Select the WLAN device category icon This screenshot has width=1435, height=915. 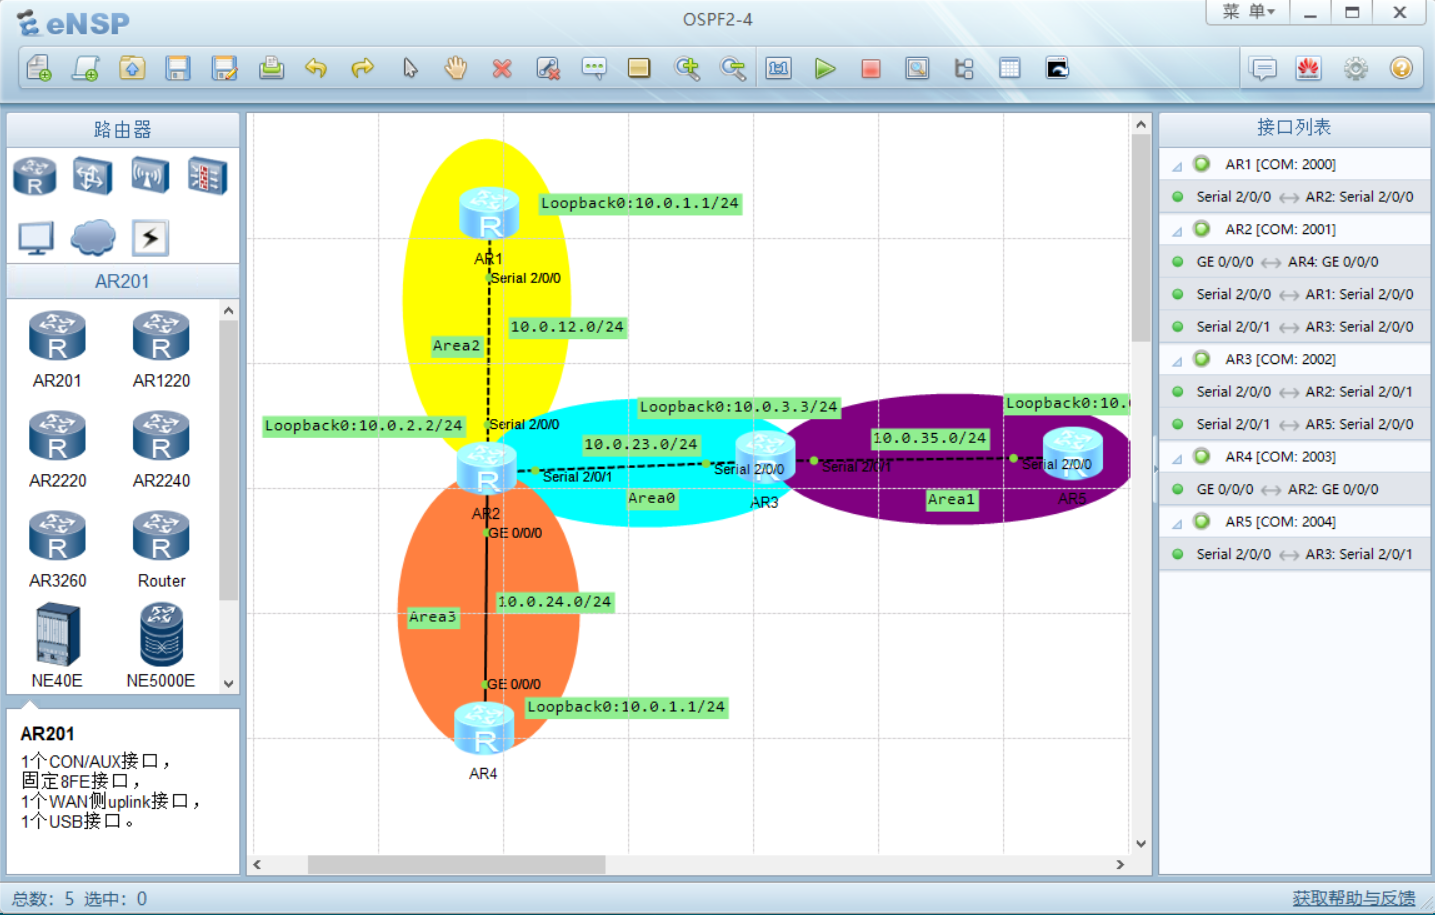[149, 177]
